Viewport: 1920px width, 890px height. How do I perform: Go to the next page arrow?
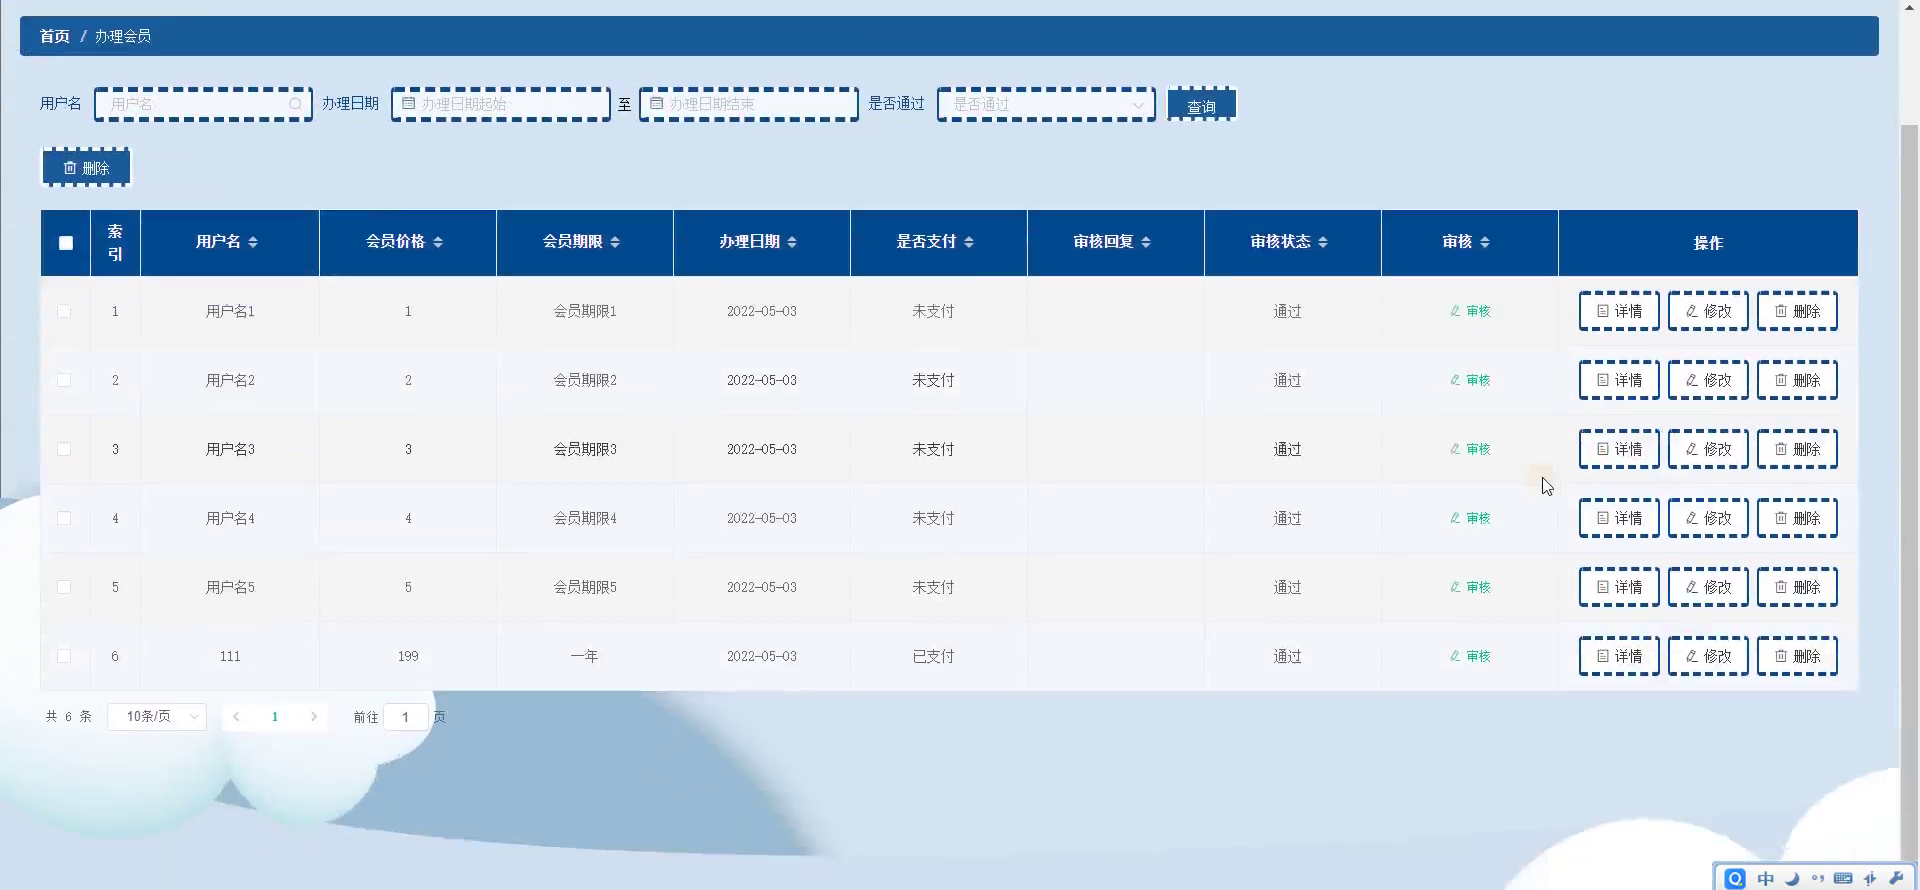click(314, 717)
